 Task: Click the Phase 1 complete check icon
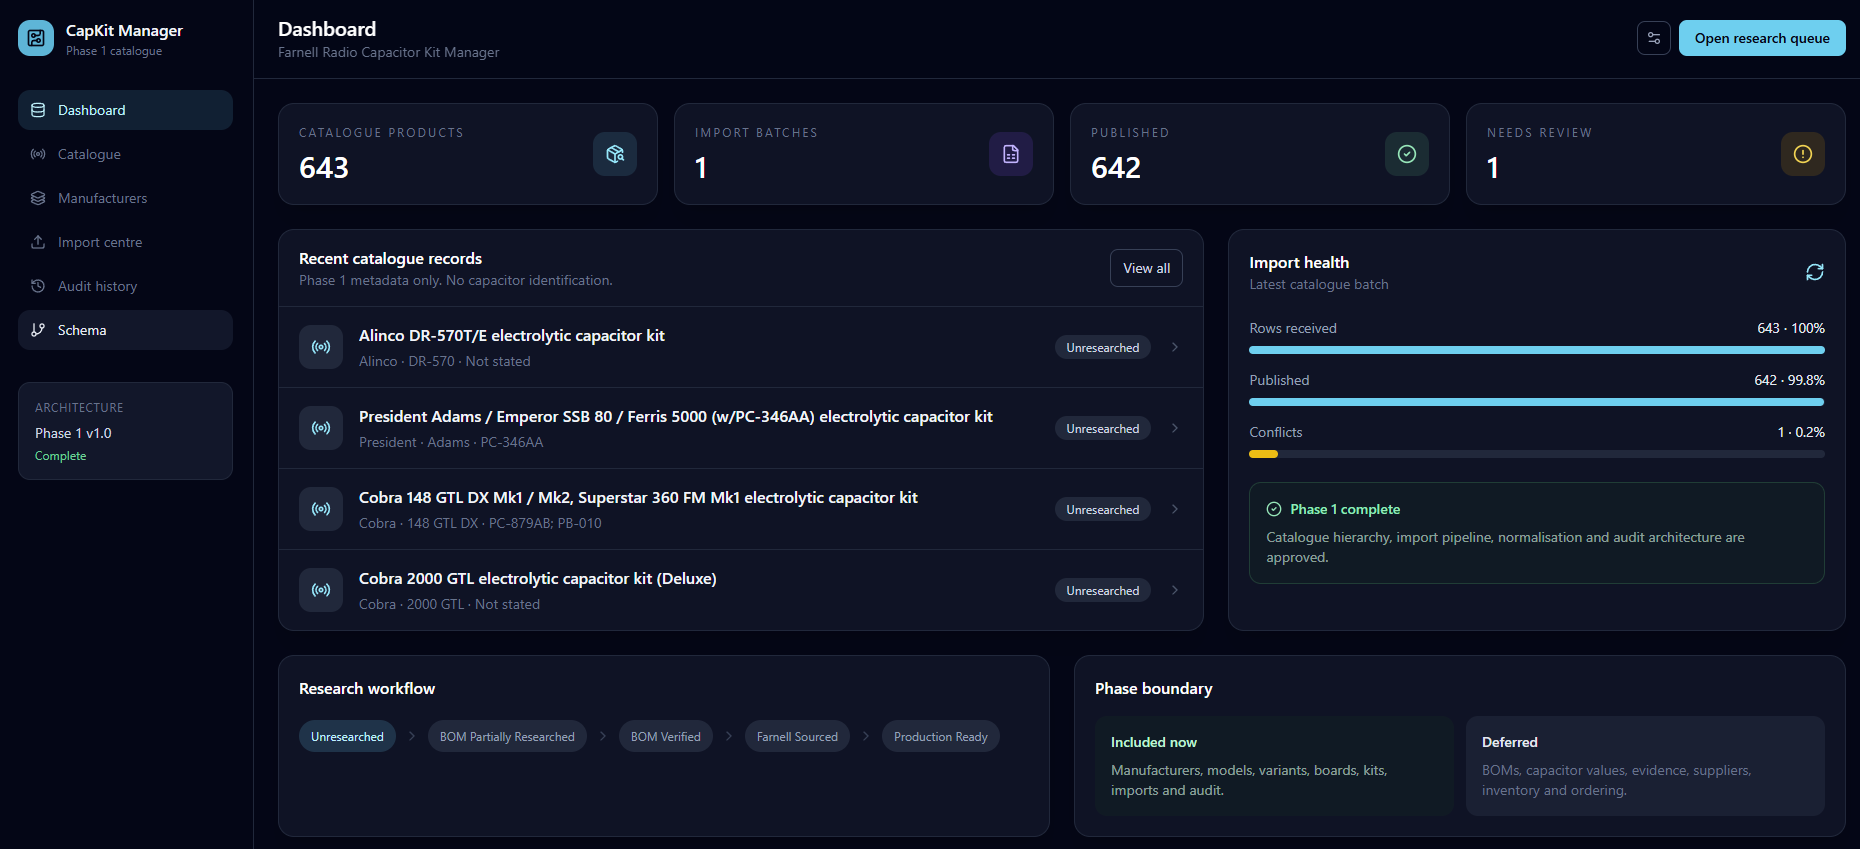(1274, 509)
